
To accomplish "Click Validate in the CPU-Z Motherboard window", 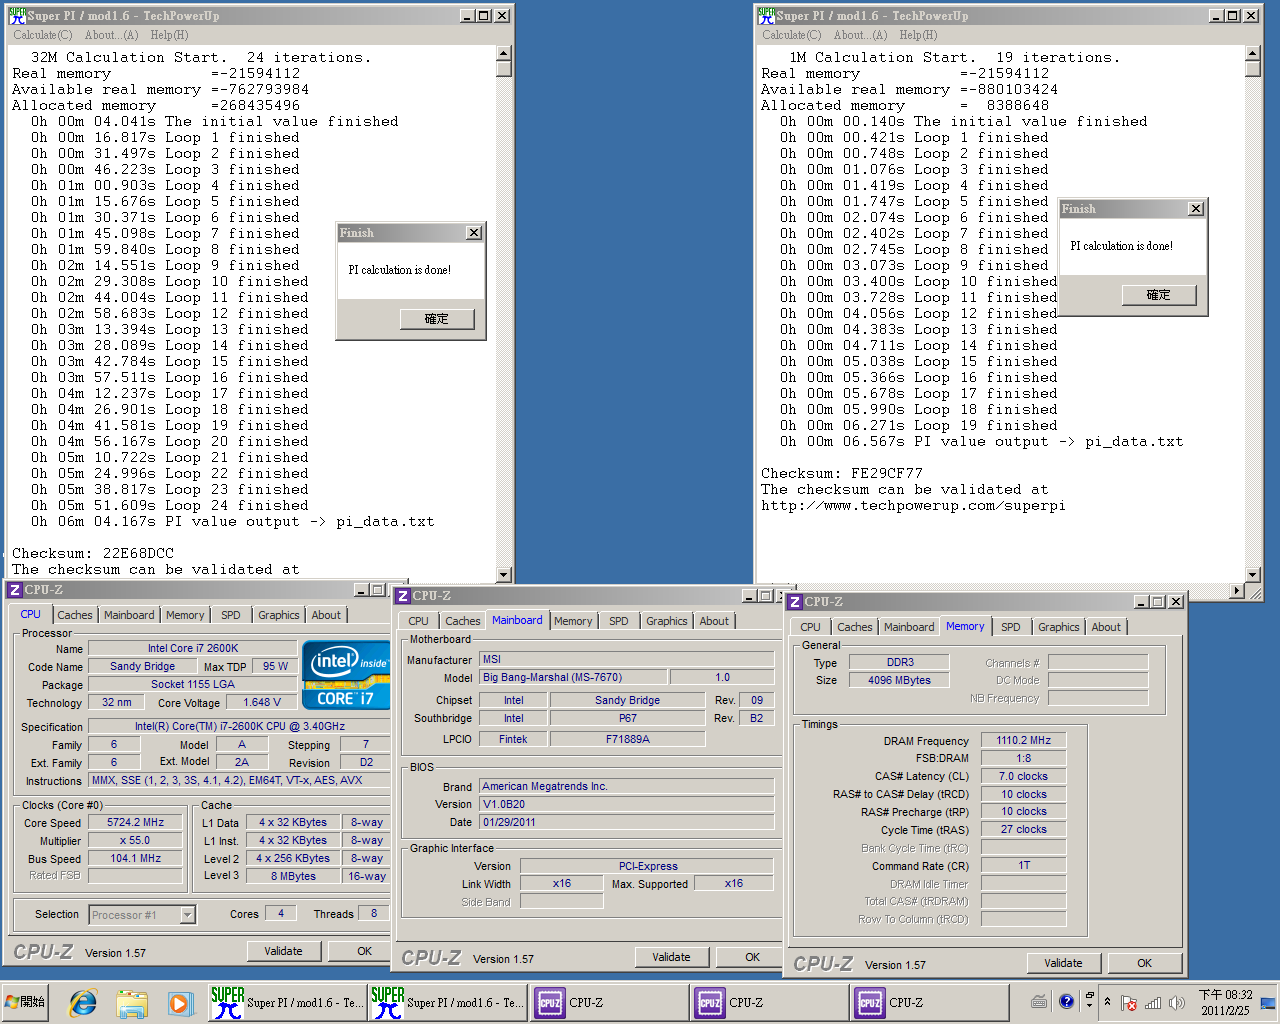I will (671, 957).
